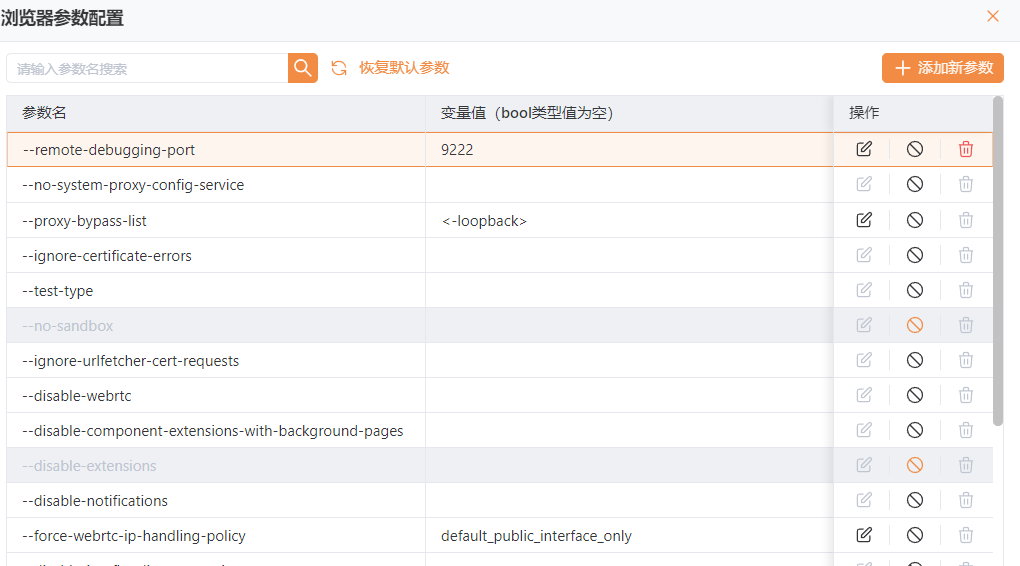Select the --no-system-proxy-config-service name

(x=133, y=185)
